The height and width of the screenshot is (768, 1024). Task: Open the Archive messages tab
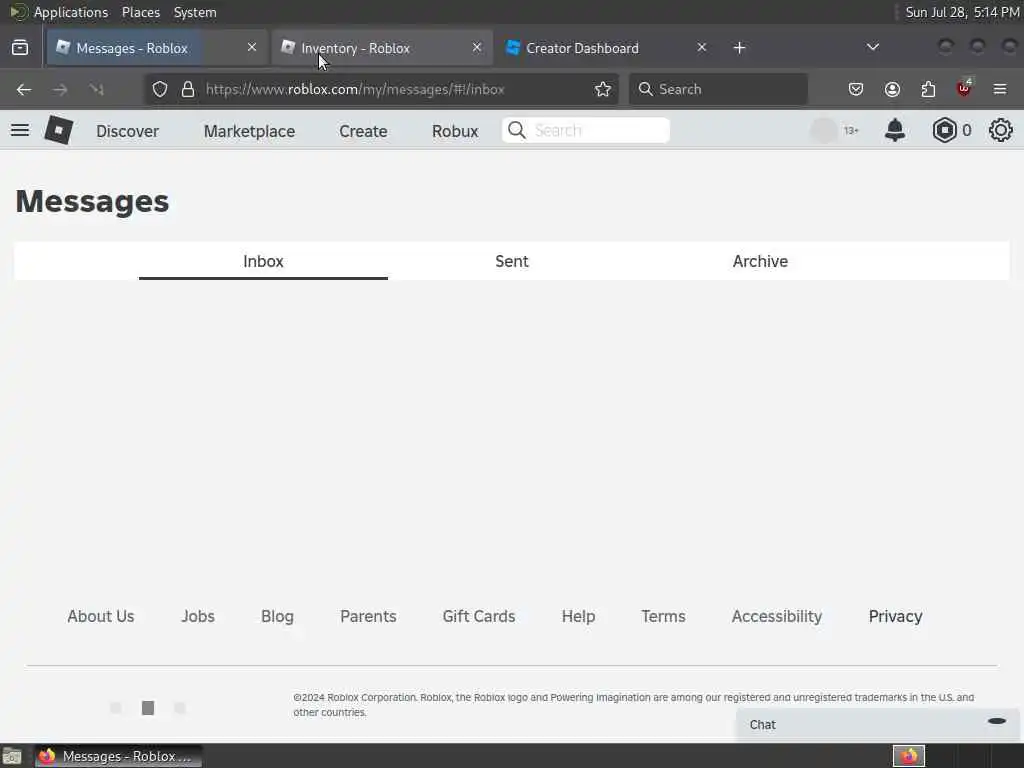(x=760, y=261)
